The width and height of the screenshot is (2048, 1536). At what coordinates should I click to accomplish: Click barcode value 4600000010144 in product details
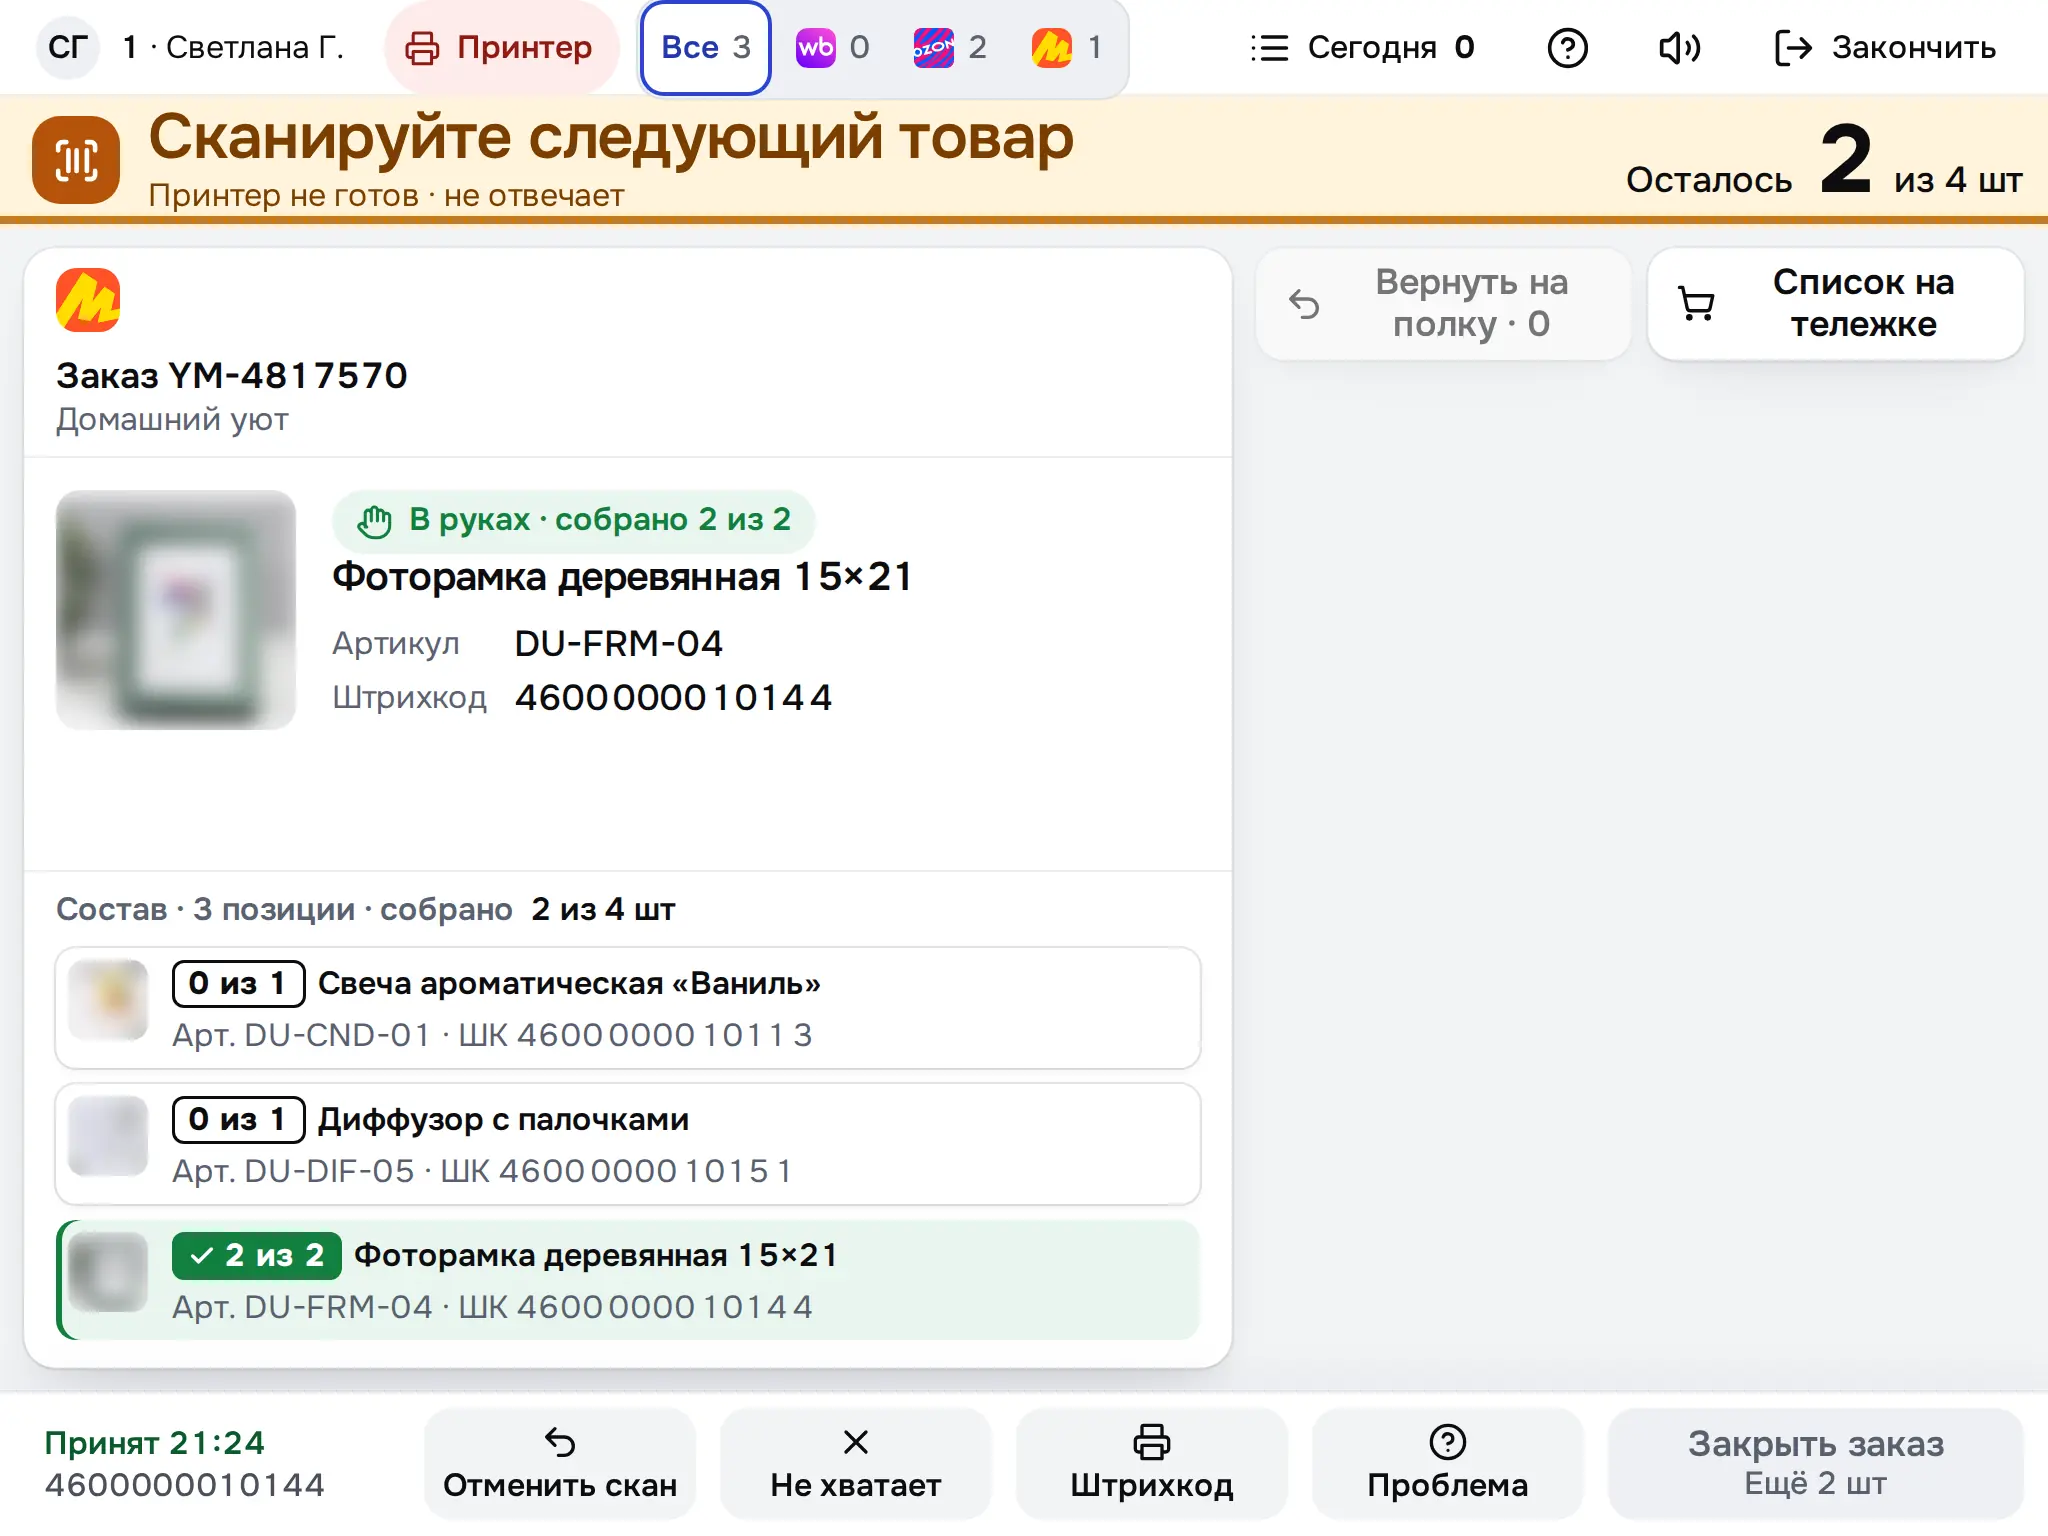pyautogui.click(x=673, y=697)
